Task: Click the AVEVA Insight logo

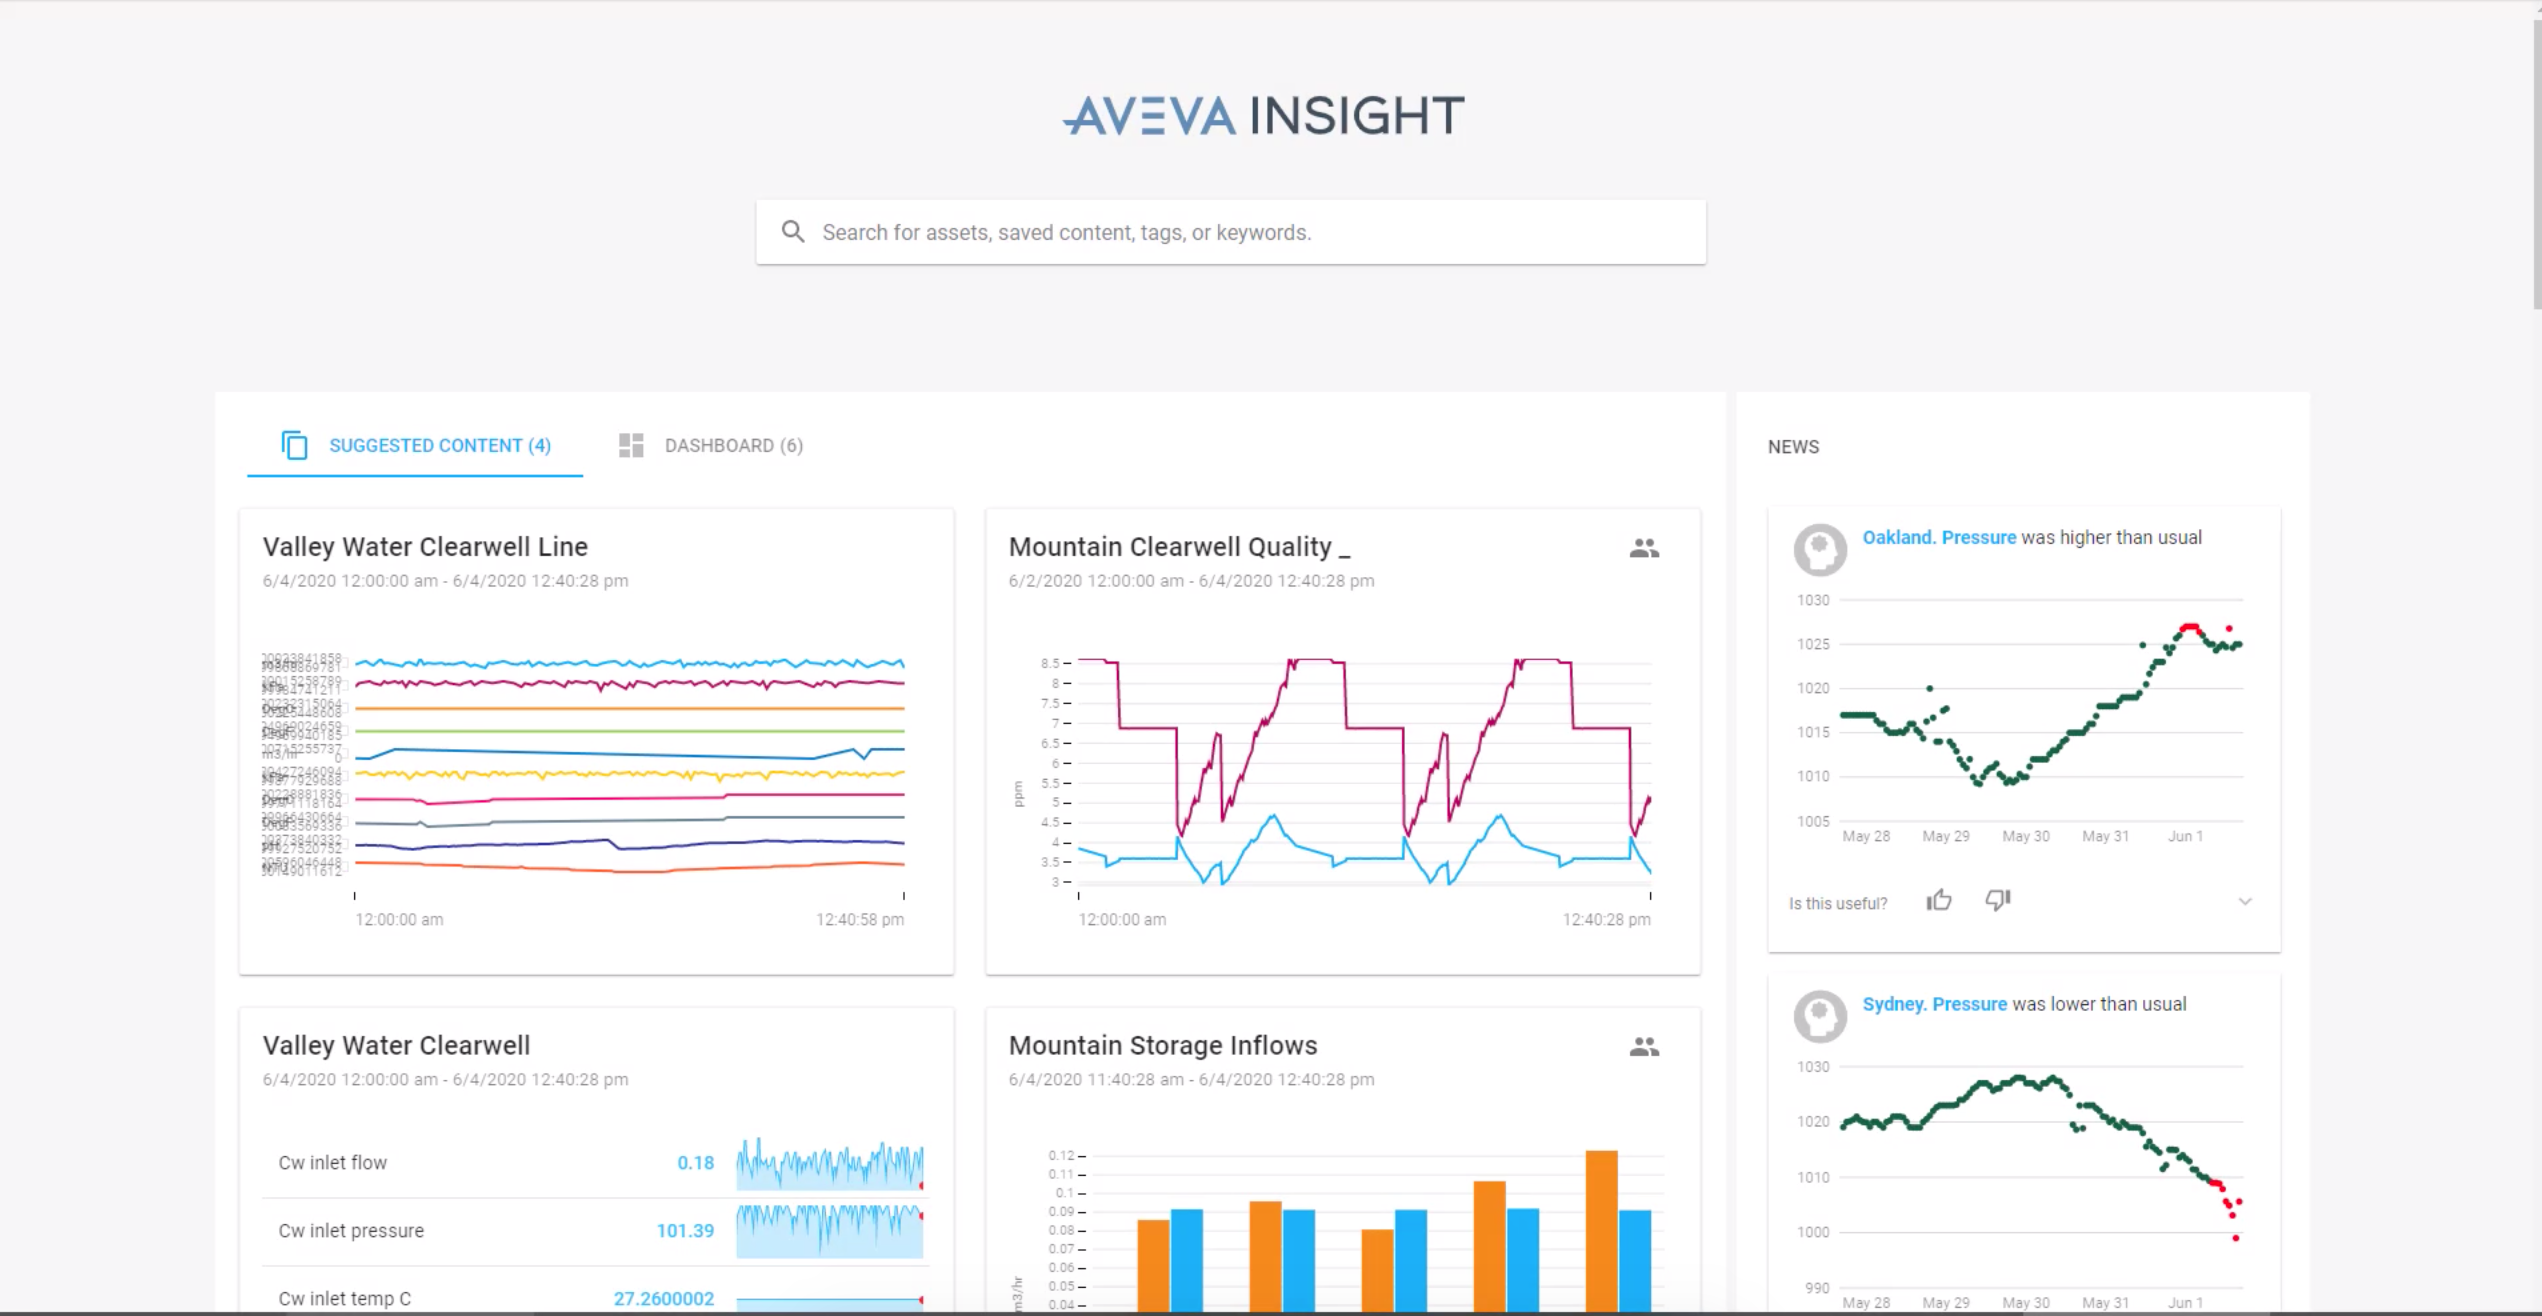Action: tap(1263, 116)
